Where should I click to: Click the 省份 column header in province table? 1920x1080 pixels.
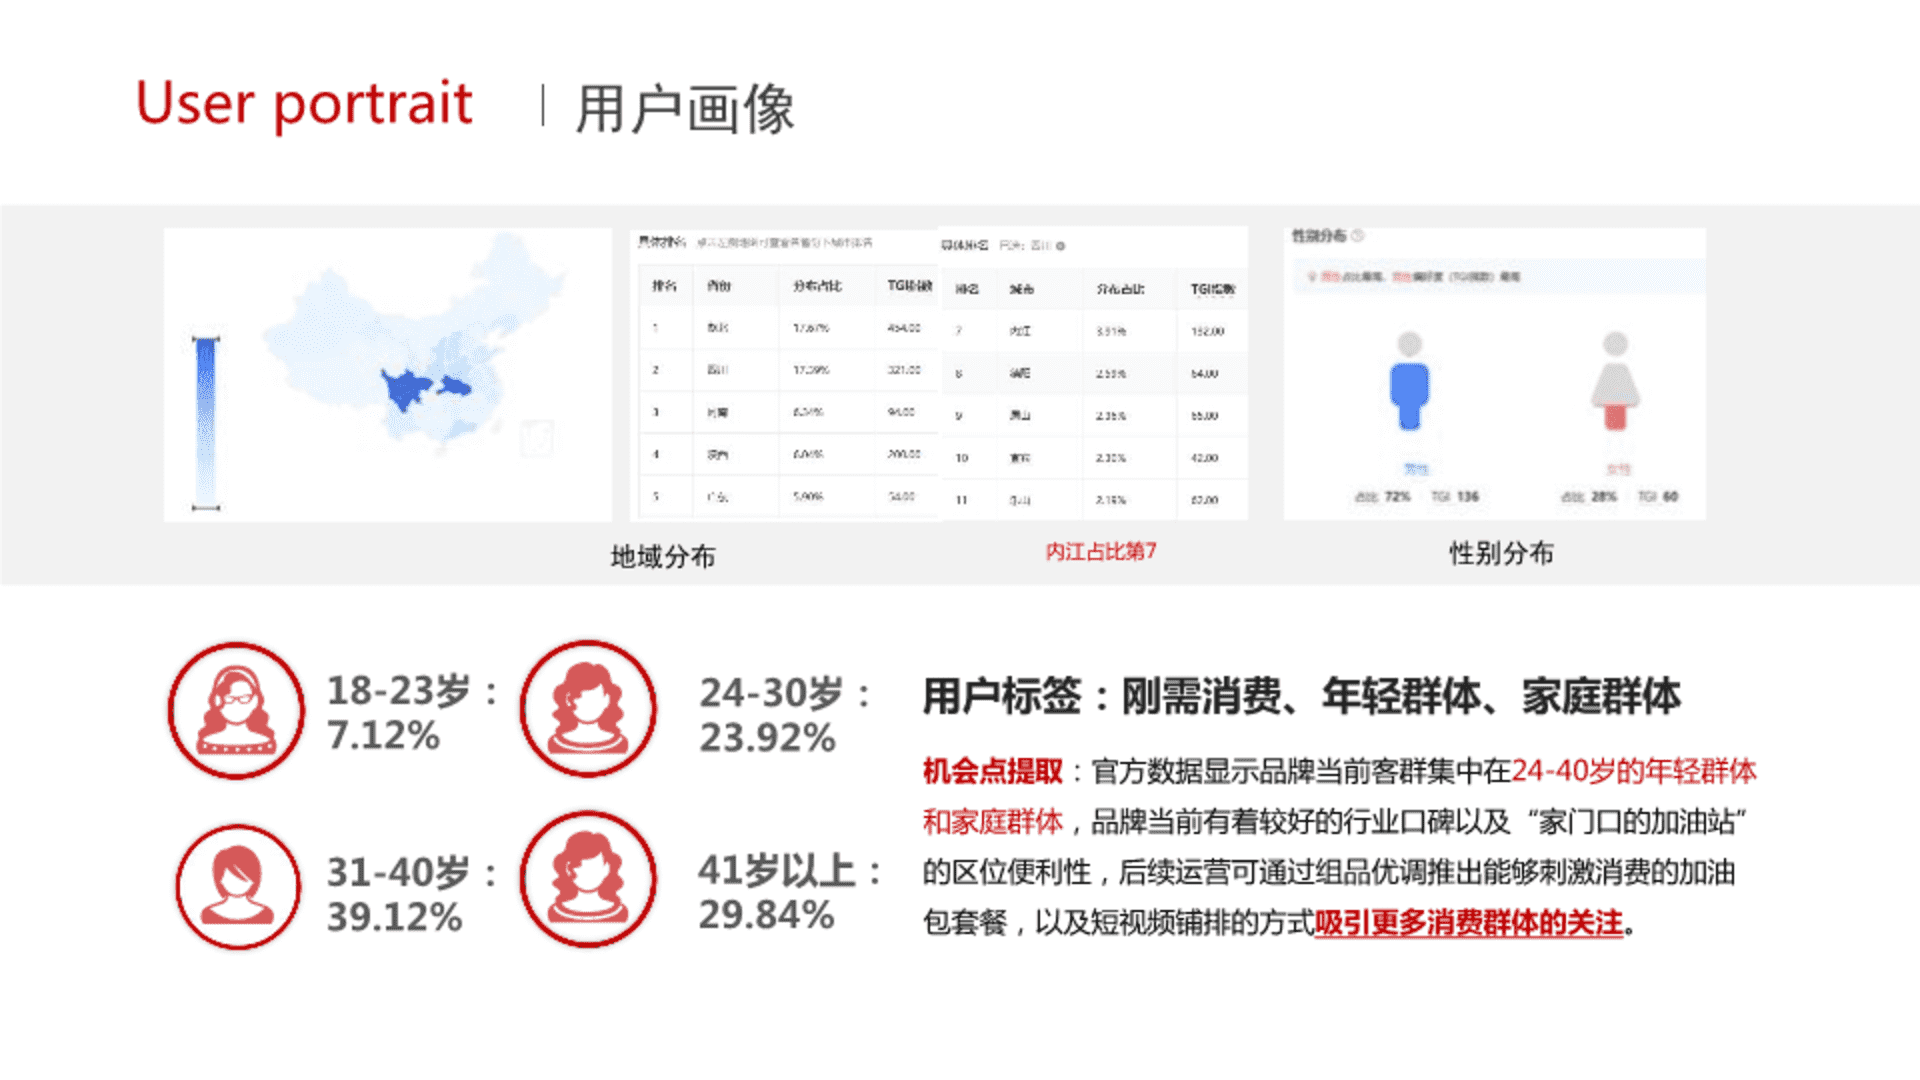pos(719,286)
